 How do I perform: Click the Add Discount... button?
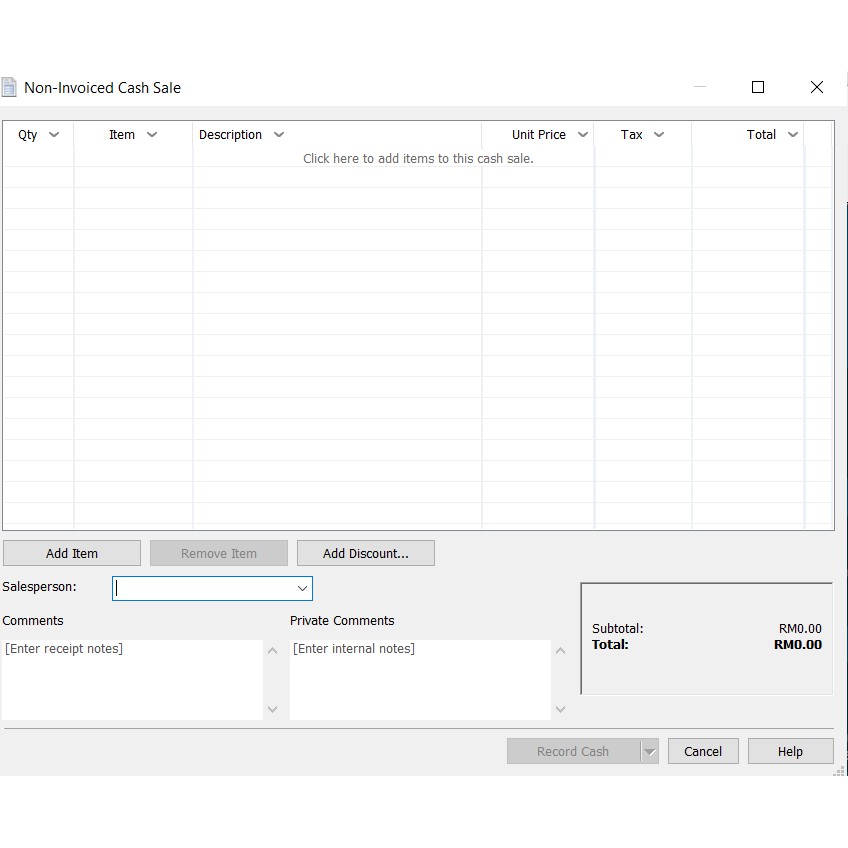[x=365, y=553]
